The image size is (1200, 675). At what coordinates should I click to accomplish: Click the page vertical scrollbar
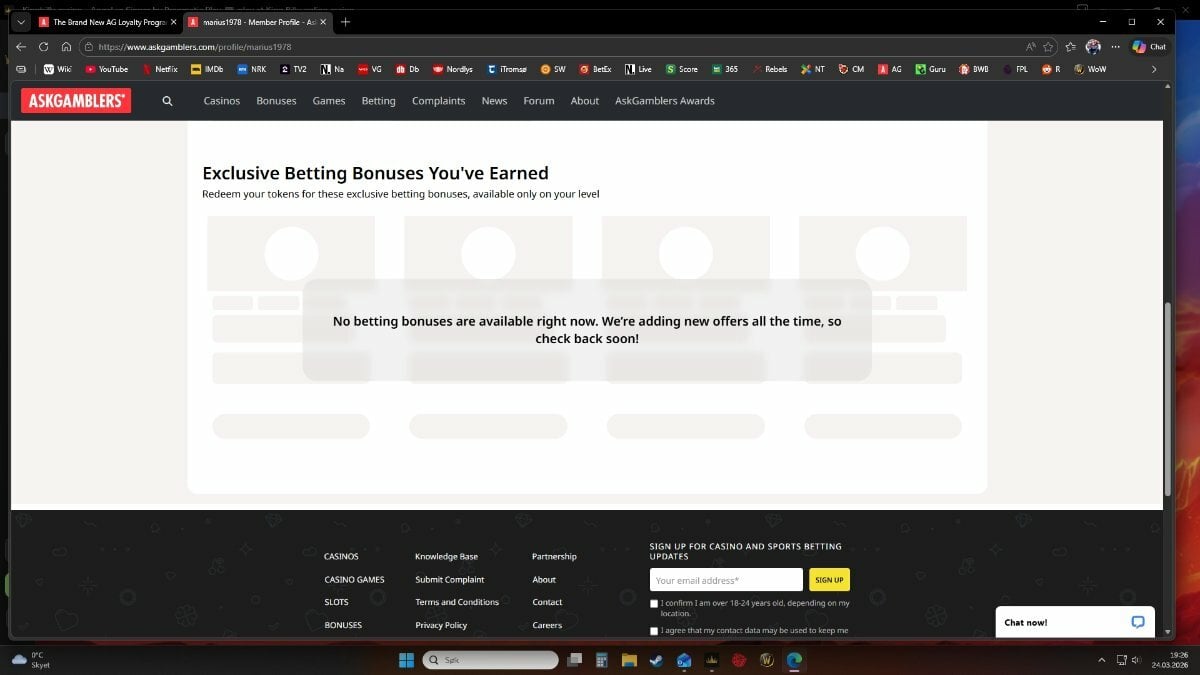pyautogui.click(x=1167, y=400)
